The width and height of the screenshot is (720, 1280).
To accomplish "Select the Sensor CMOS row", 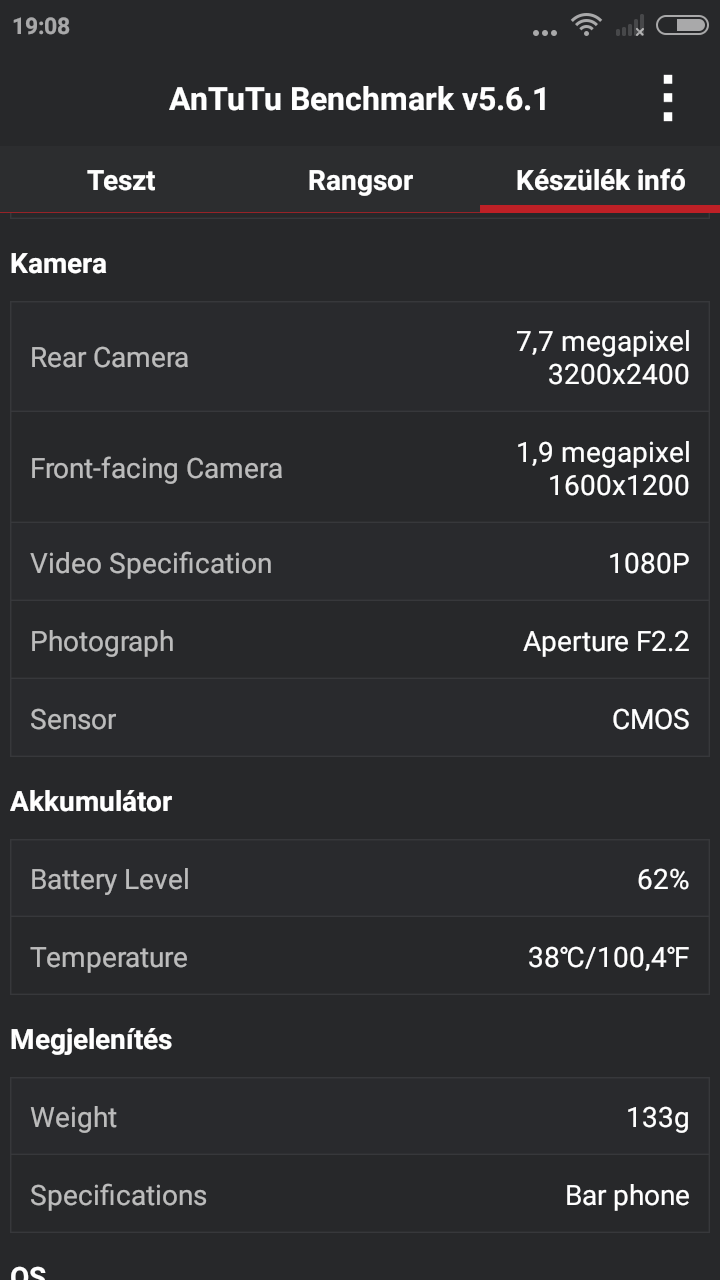I will (360, 719).
